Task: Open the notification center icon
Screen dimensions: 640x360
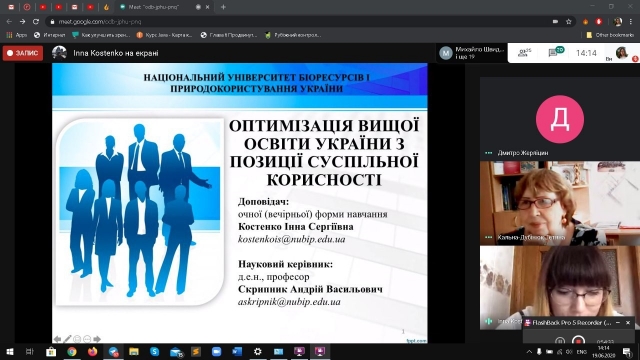Action: [627, 351]
